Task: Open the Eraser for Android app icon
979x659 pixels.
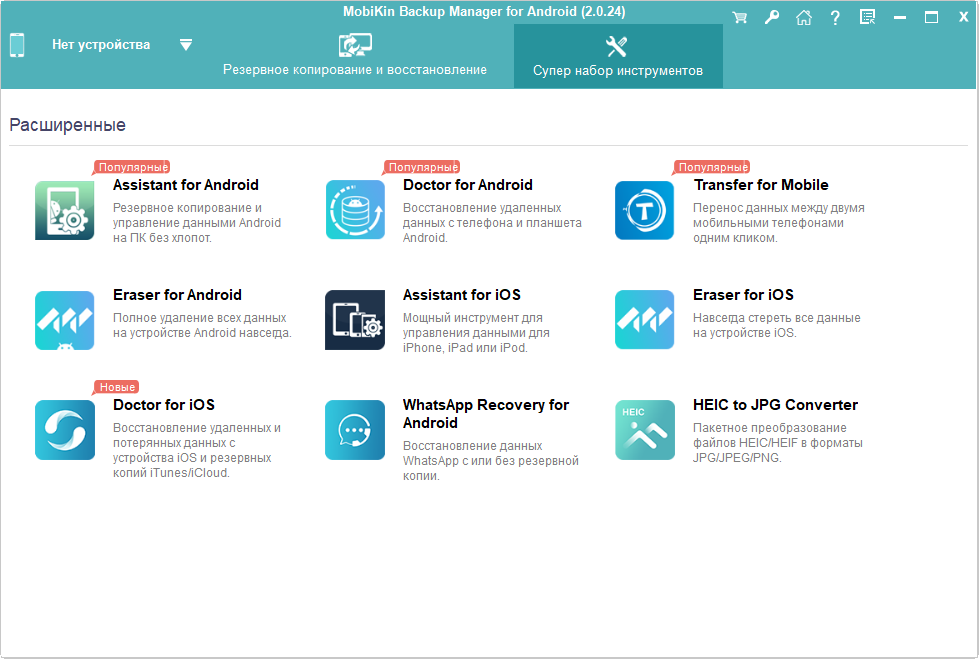Action: click(x=65, y=320)
